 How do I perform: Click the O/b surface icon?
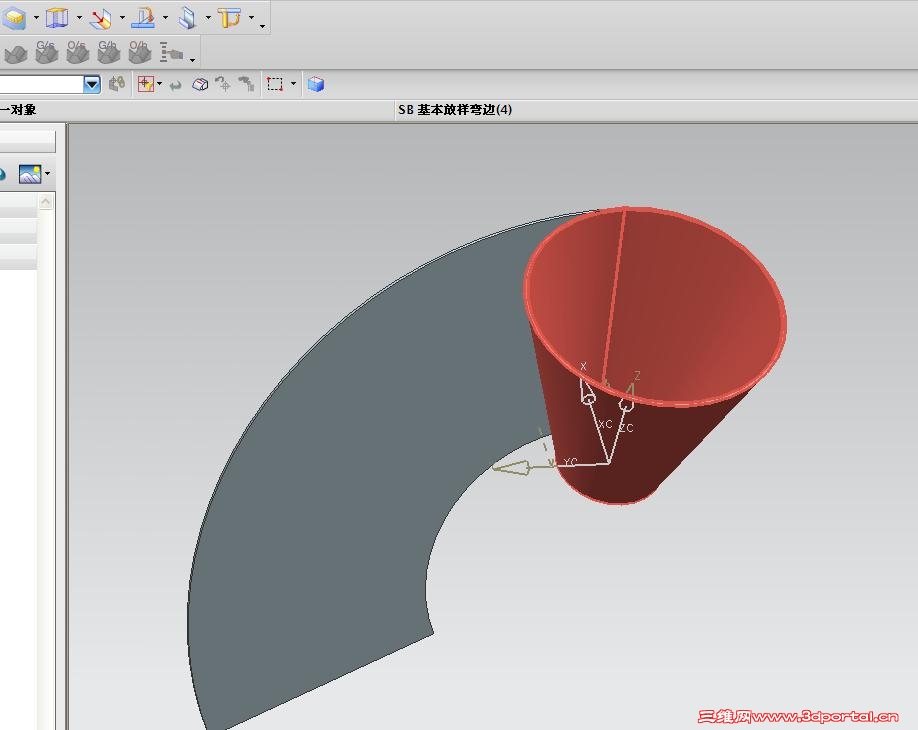(139, 53)
